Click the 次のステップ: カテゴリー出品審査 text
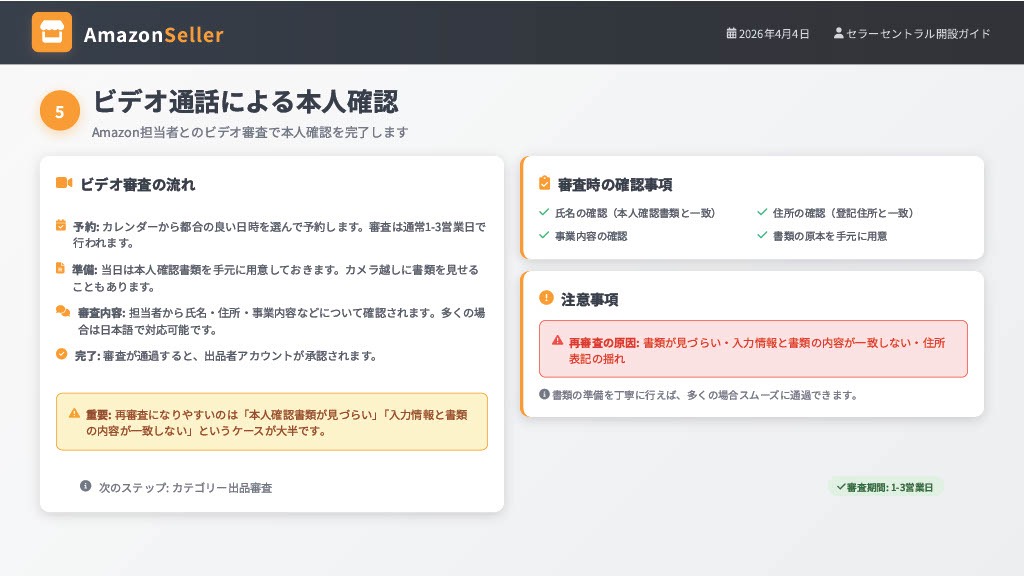The image size is (1024, 576). click(185, 487)
